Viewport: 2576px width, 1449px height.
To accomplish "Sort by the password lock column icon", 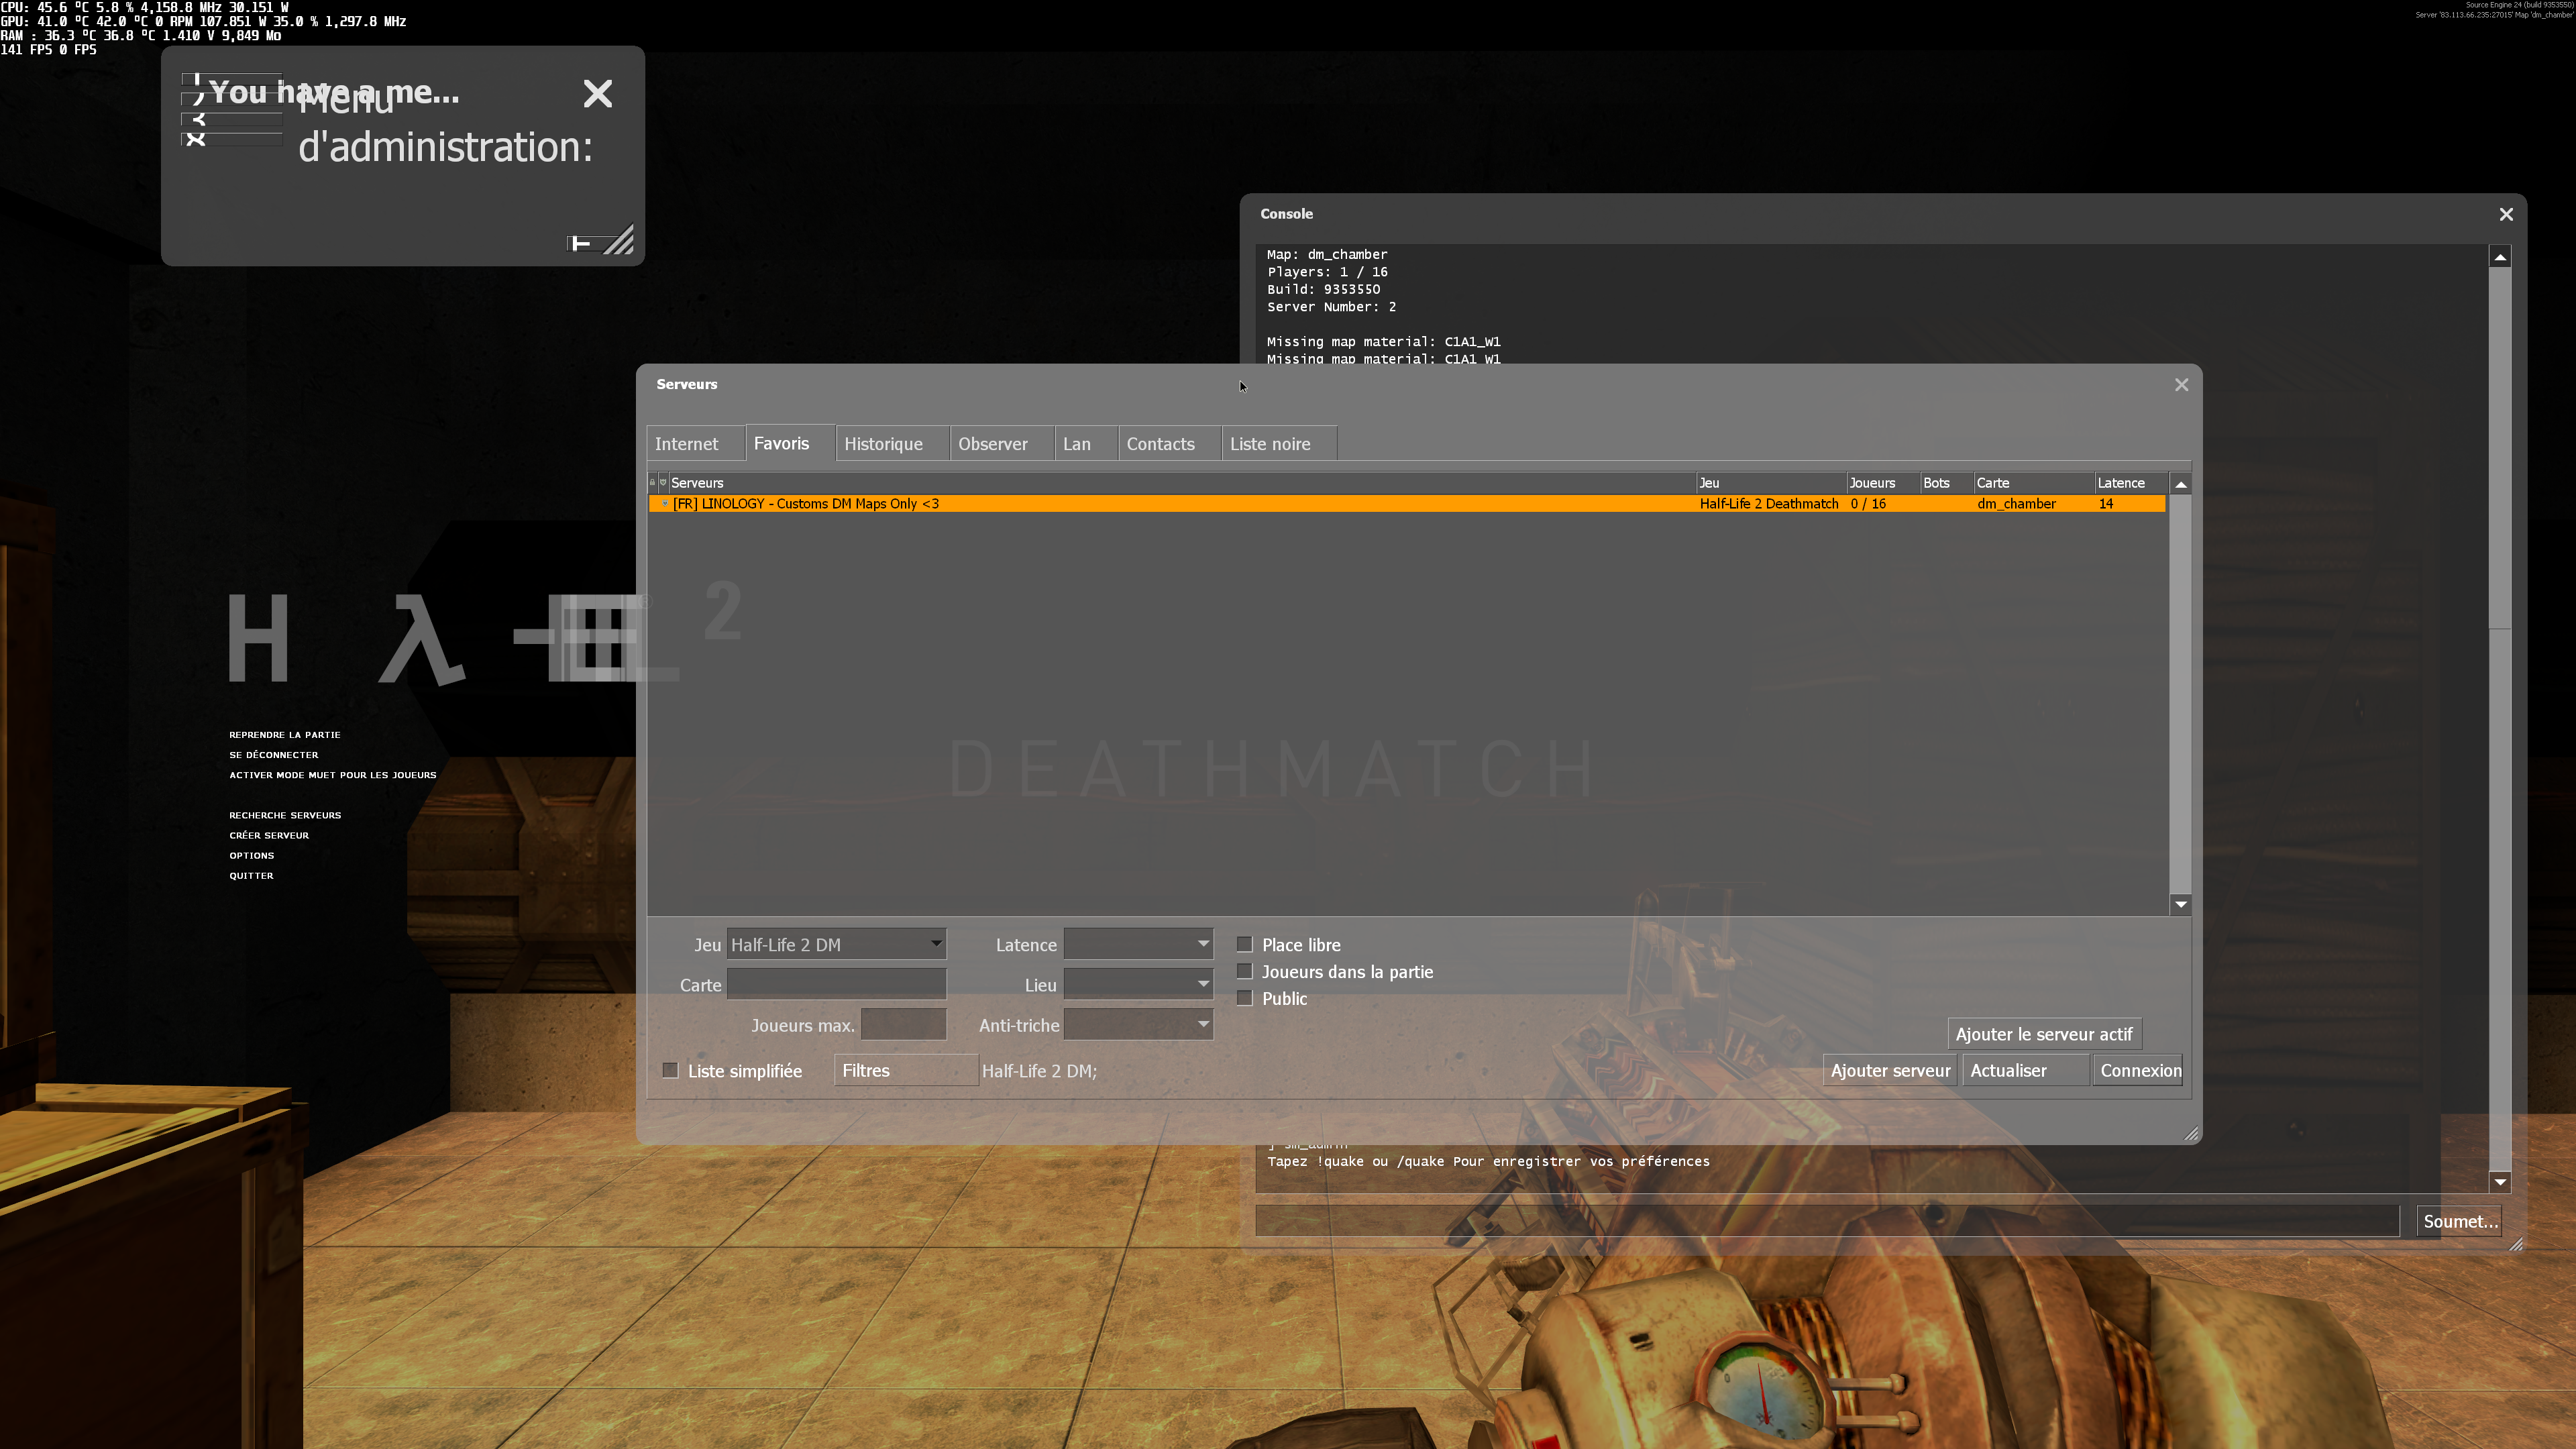I will click(652, 483).
